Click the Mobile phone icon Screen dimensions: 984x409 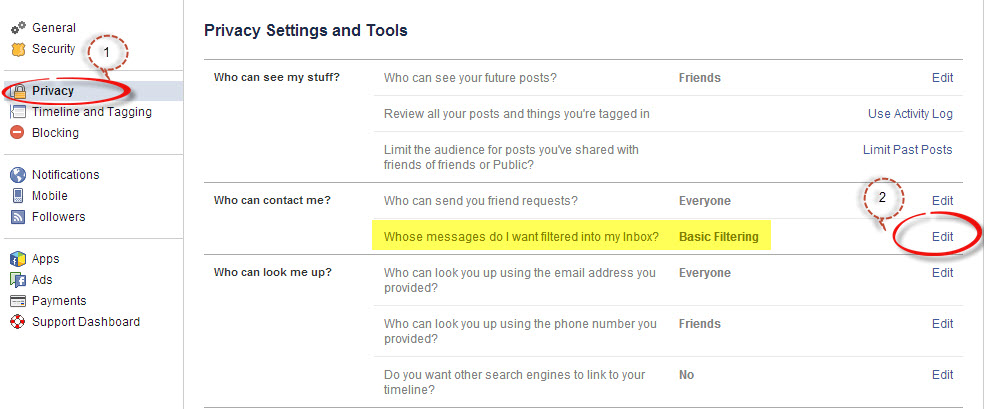pos(17,196)
